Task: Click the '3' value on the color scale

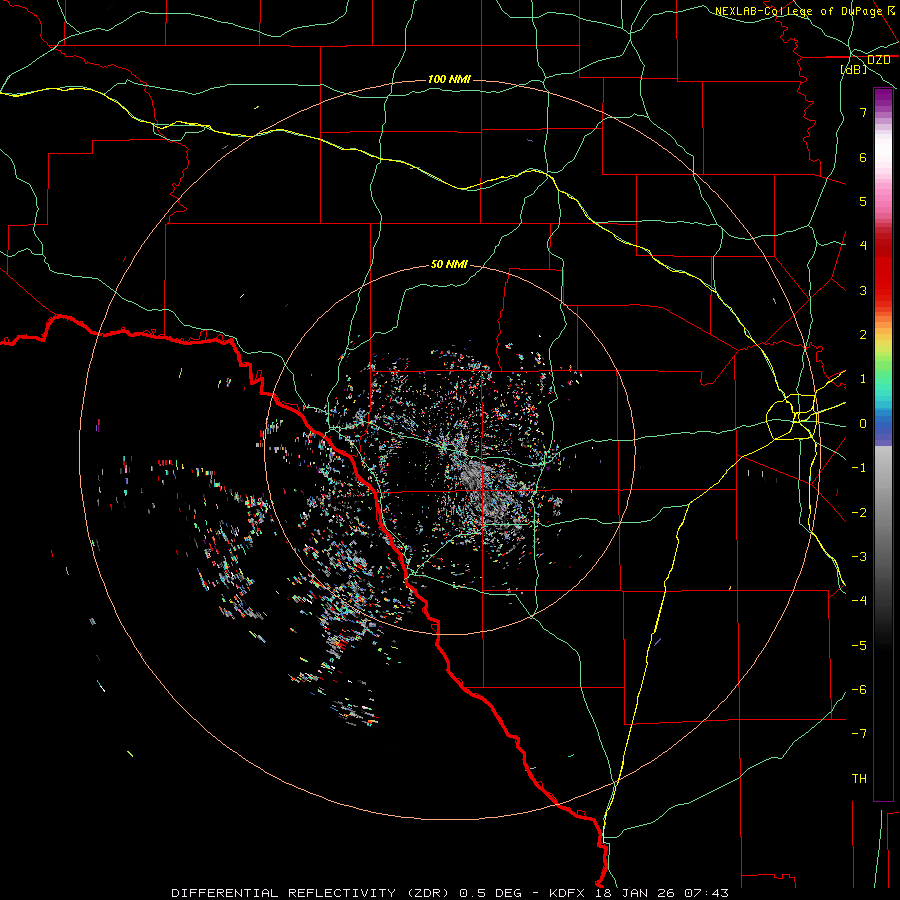Action: pyautogui.click(x=863, y=290)
